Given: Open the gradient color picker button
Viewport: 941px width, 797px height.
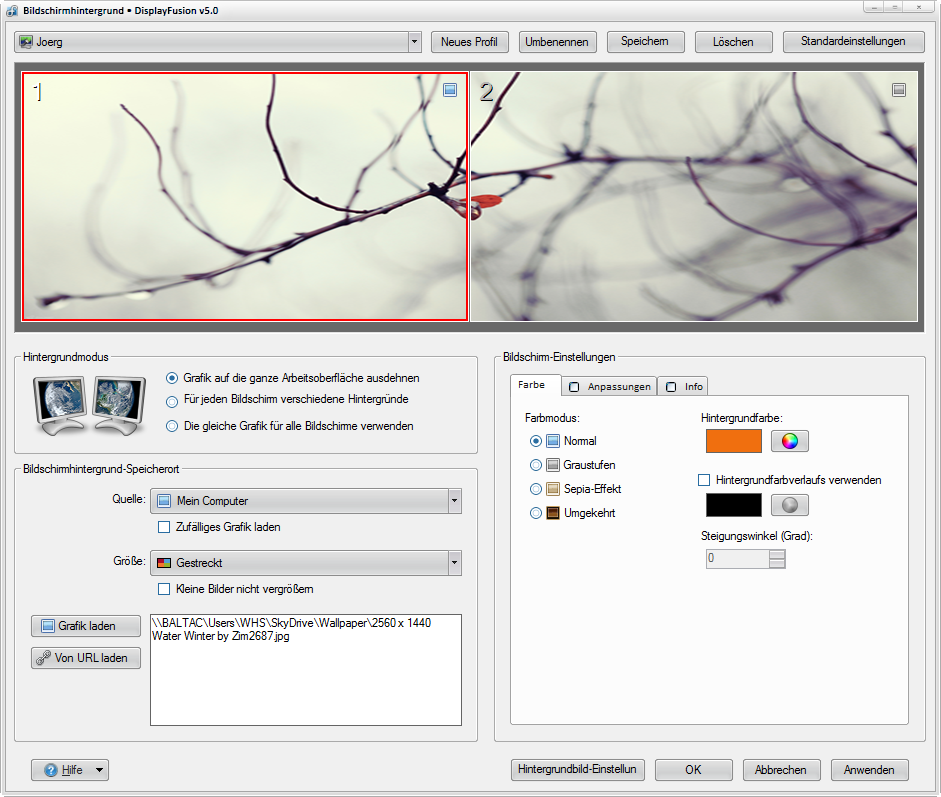Looking at the screenshot, I should (x=790, y=505).
